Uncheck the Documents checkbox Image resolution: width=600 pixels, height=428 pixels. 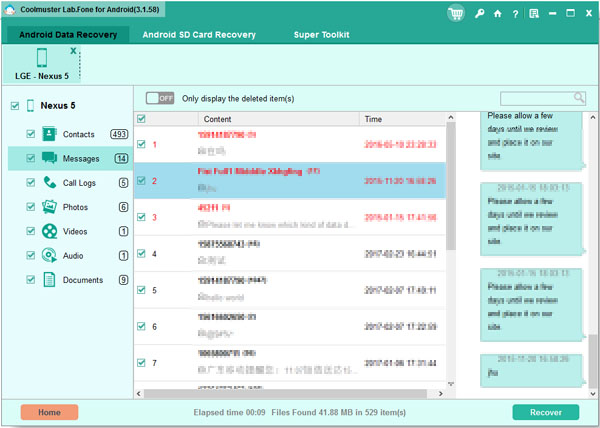click(x=31, y=280)
